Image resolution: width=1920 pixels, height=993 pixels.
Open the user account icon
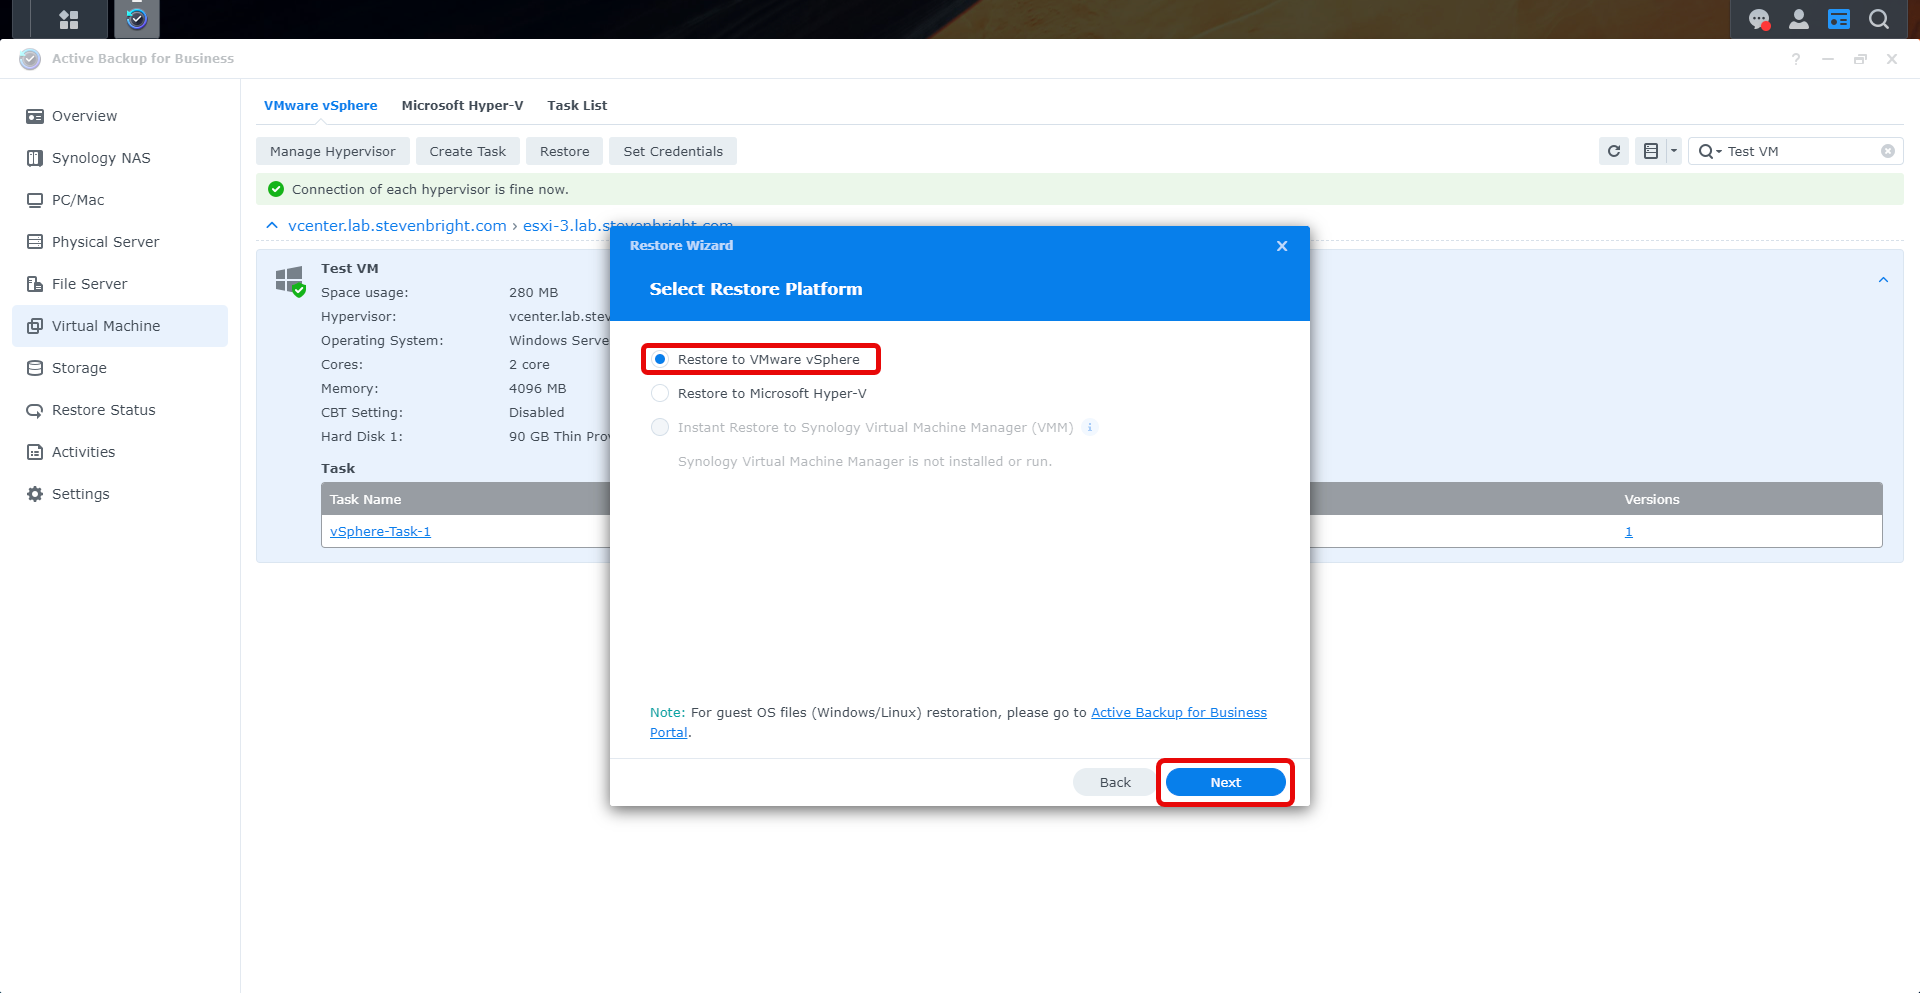tap(1798, 19)
